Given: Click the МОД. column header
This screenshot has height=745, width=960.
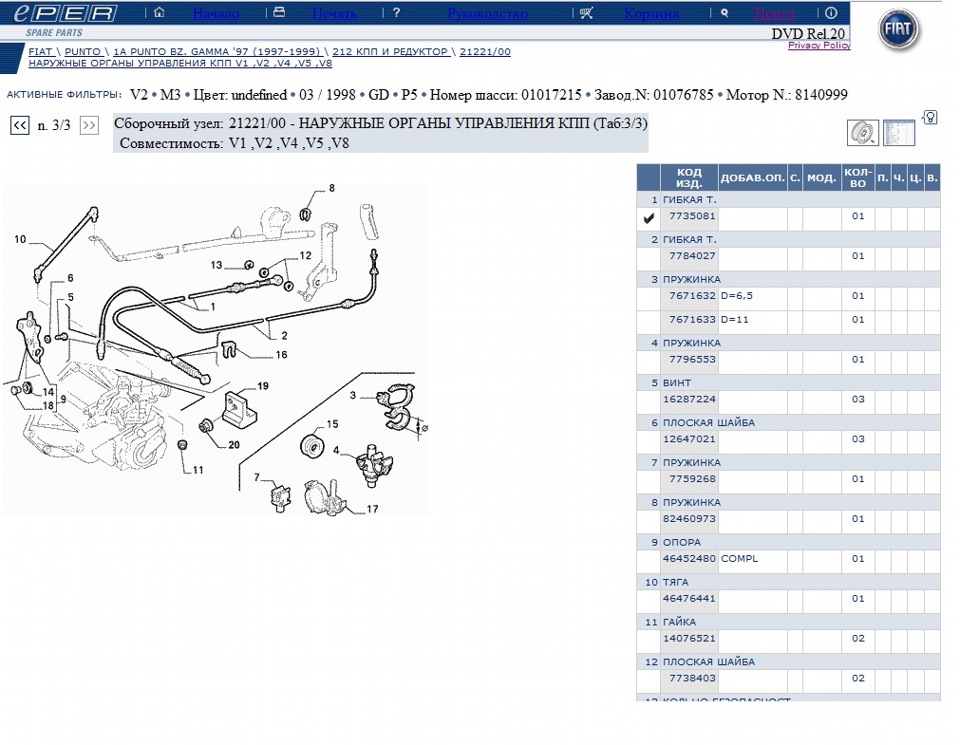Looking at the screenshot, I should pos(821,178).
